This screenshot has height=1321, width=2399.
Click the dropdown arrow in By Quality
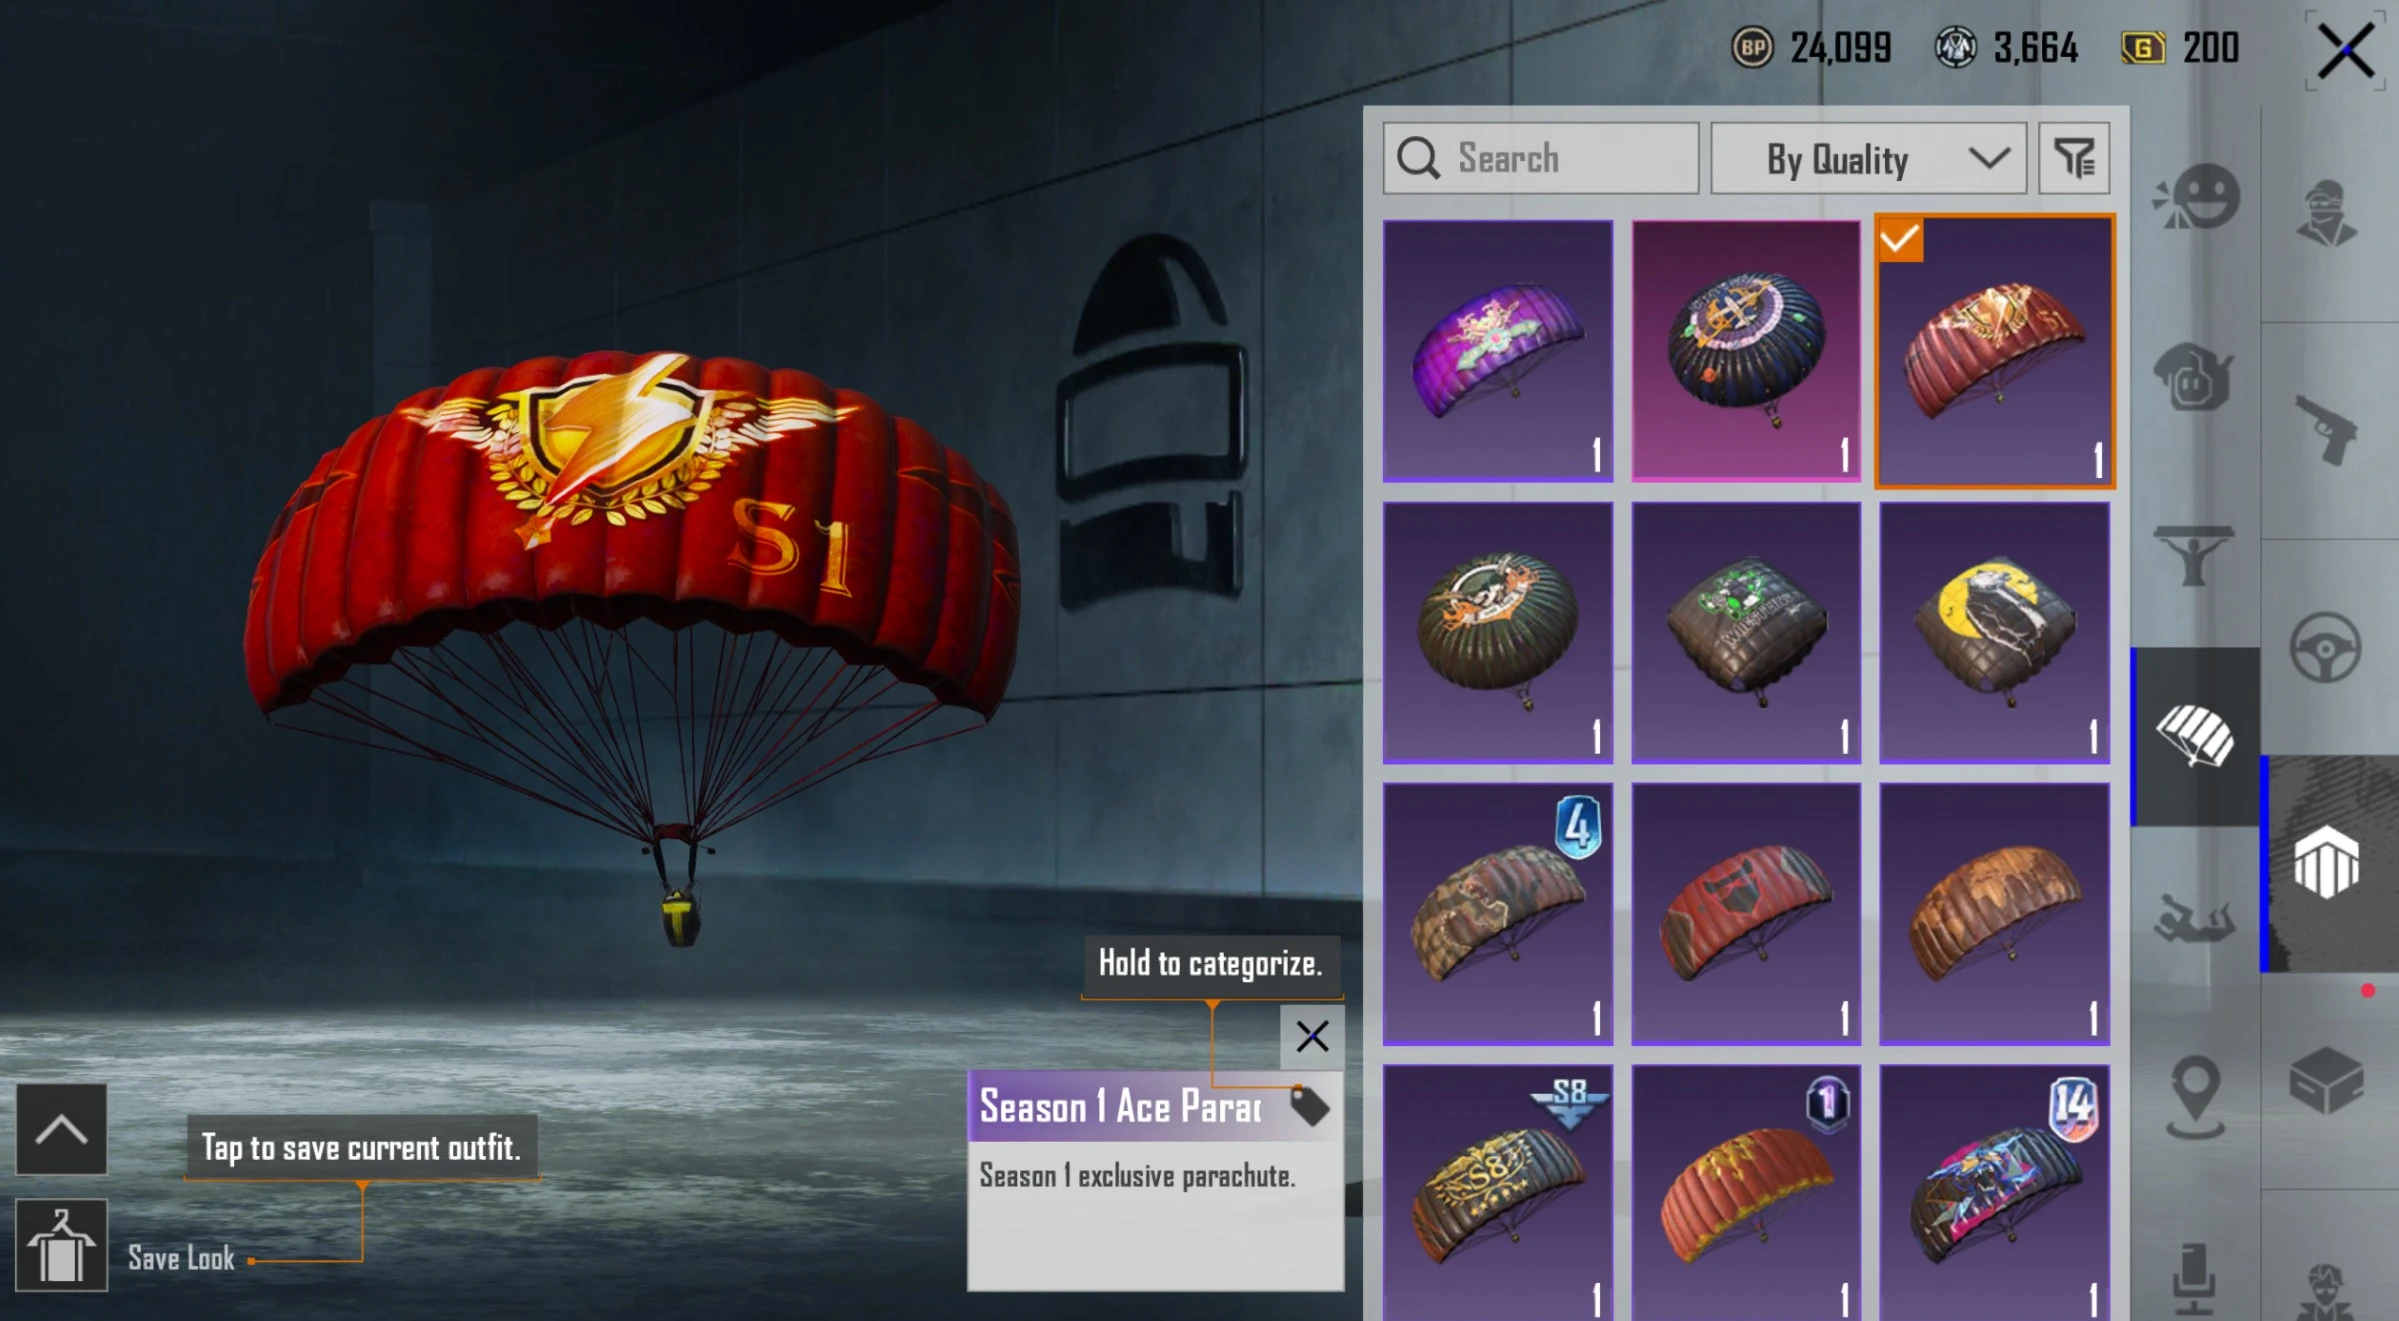(1989, 158)
